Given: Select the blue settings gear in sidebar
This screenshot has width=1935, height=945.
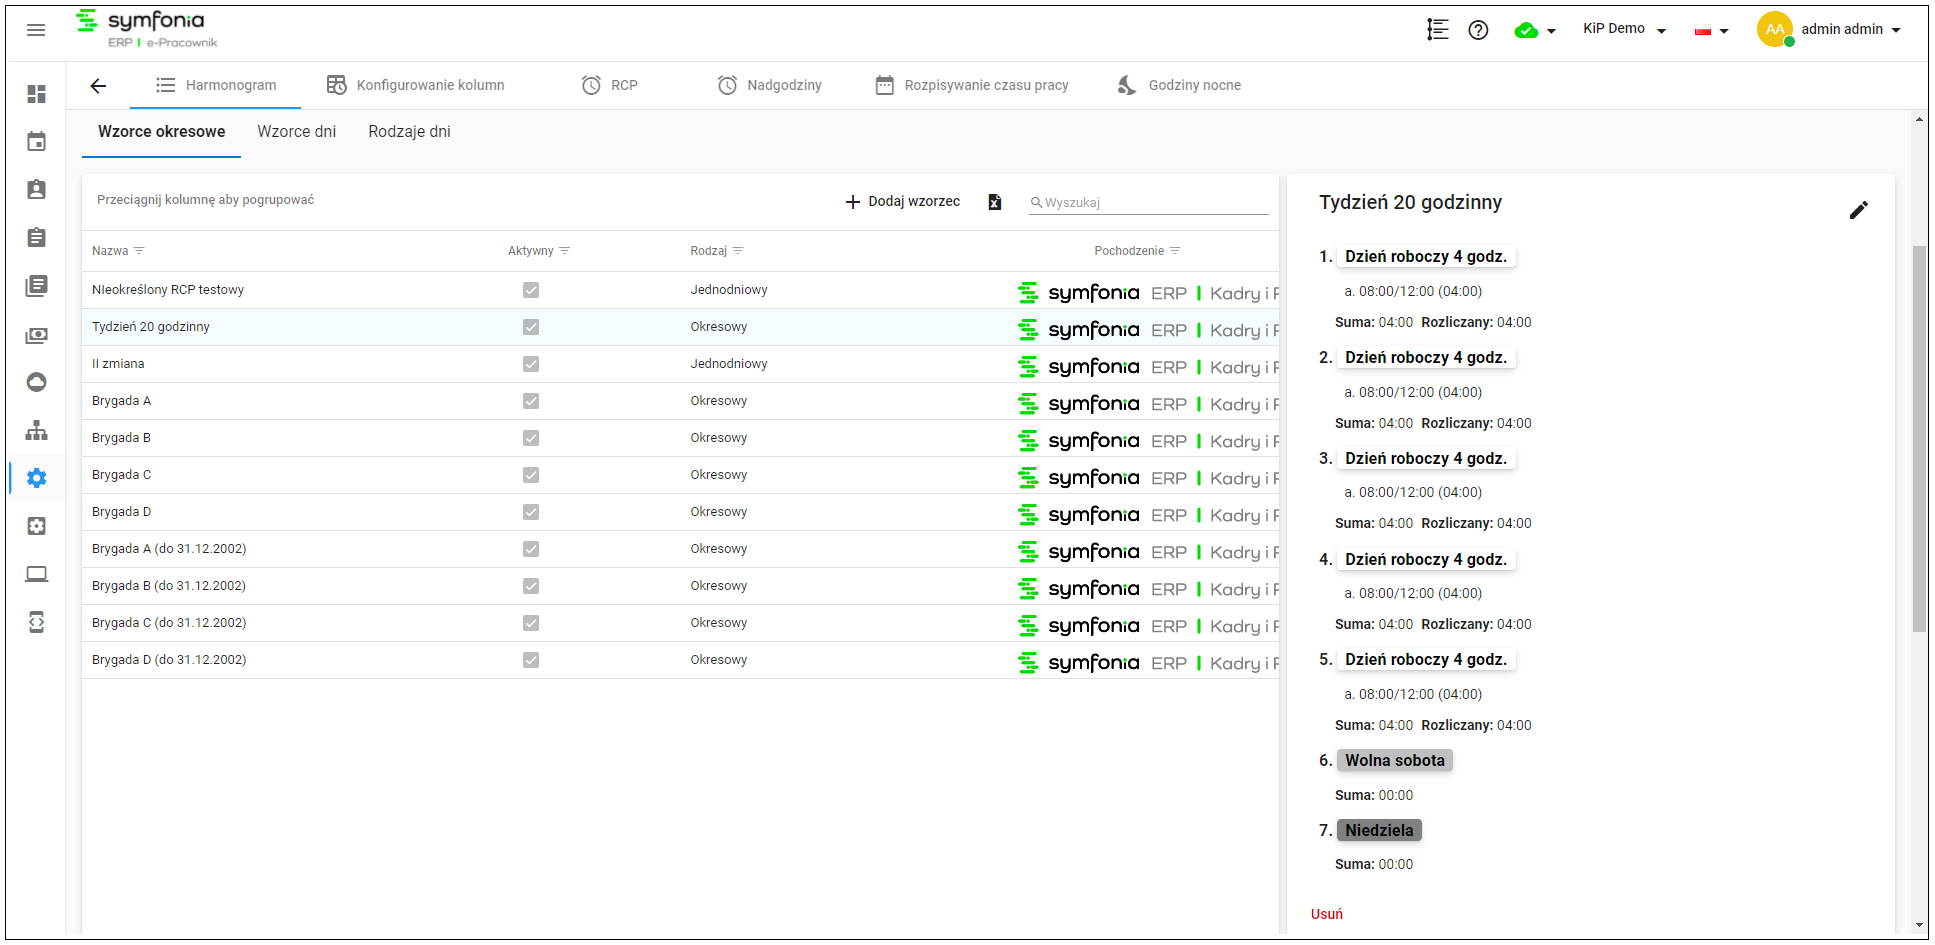Looking at the screenshot, I should tap(37, 478).
